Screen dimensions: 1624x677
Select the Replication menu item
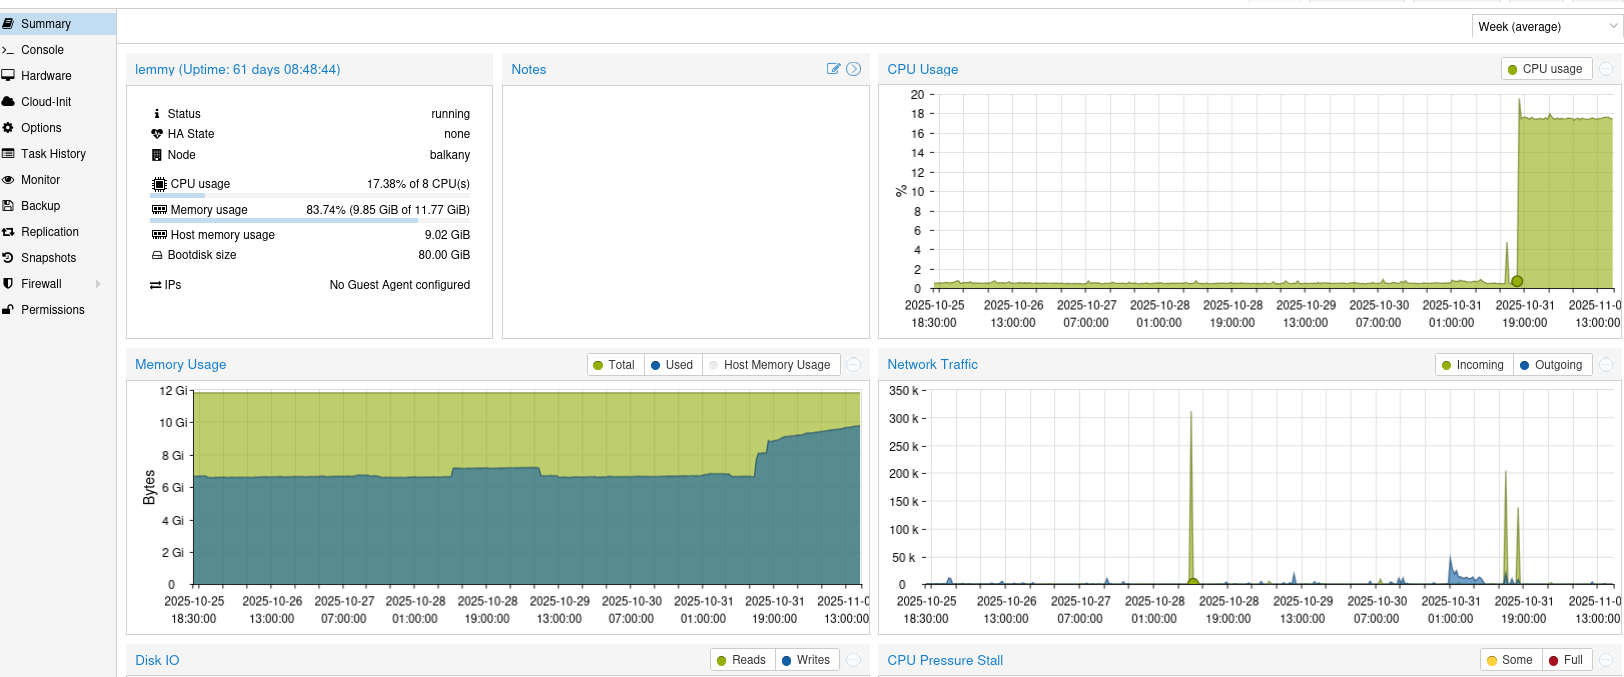click(49, 232)
